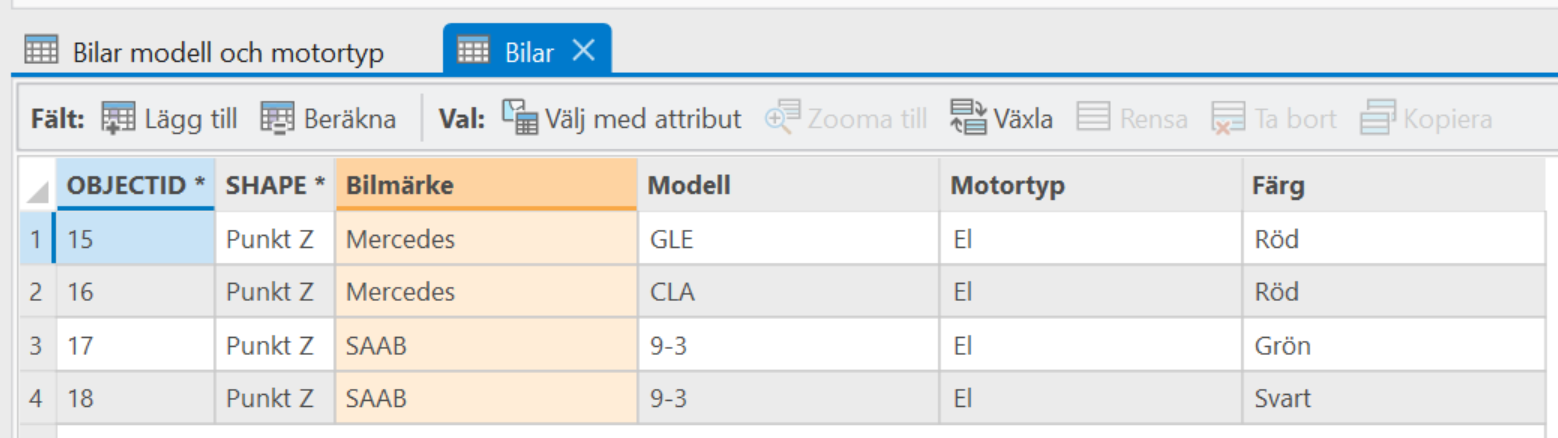This screenshot has height=438, width=1558.
Task: Click the Modell column header
Action: (x=788, y=185)
